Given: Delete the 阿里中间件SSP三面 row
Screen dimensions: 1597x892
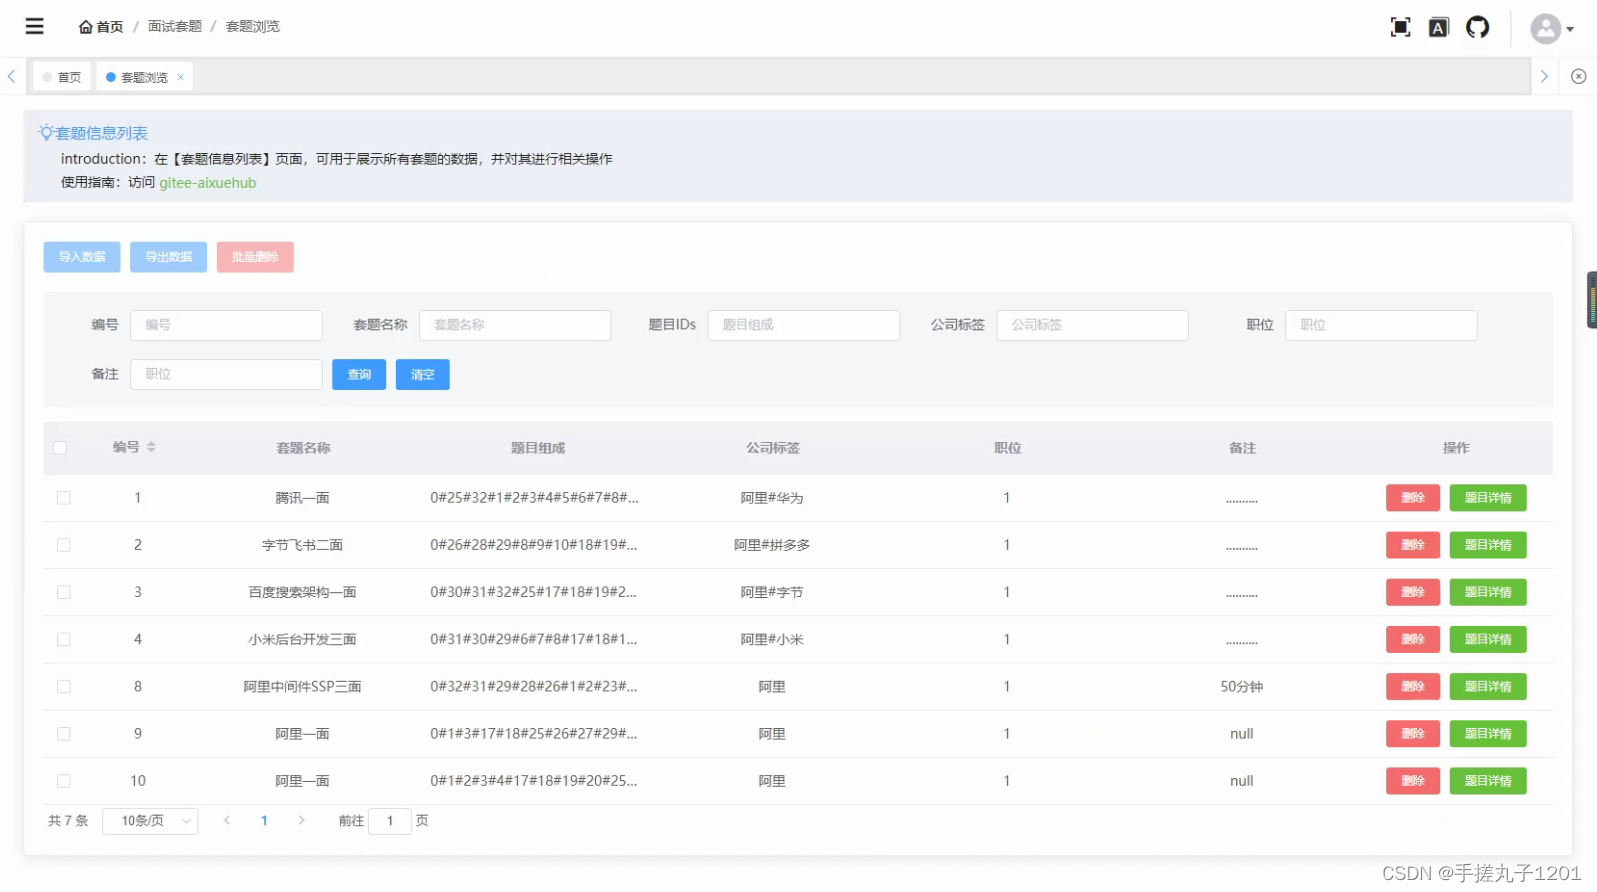Looking at the screenshot, I should tap(1413, 686).
